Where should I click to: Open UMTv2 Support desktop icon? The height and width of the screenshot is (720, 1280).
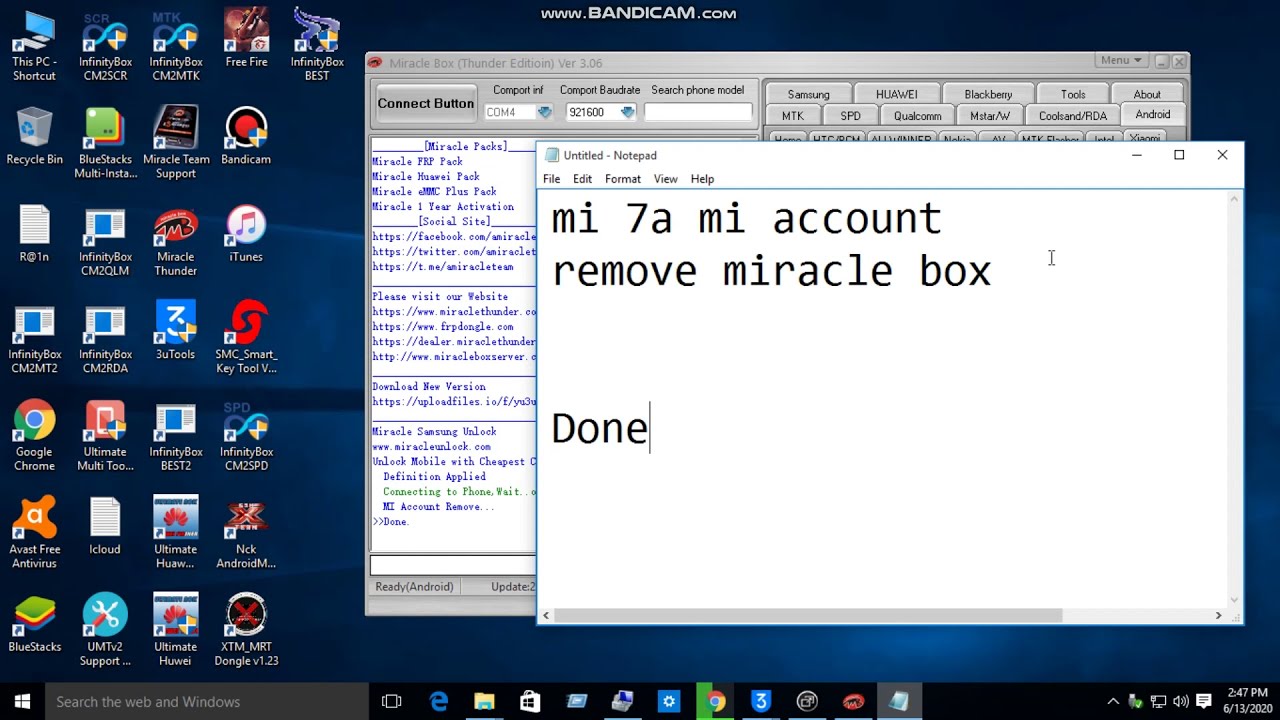pyautogui.click(x=105, y=631)
